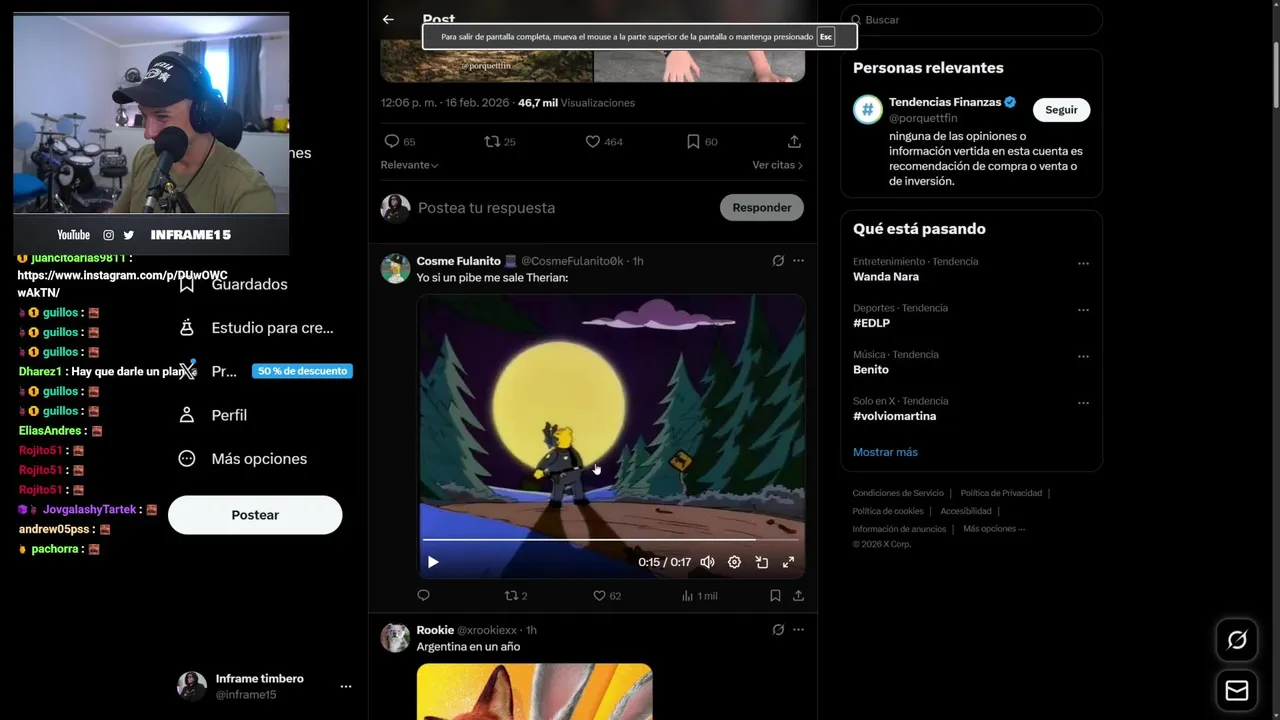Open Condiciones de Servicio footer link

click(x=898, y=493)
